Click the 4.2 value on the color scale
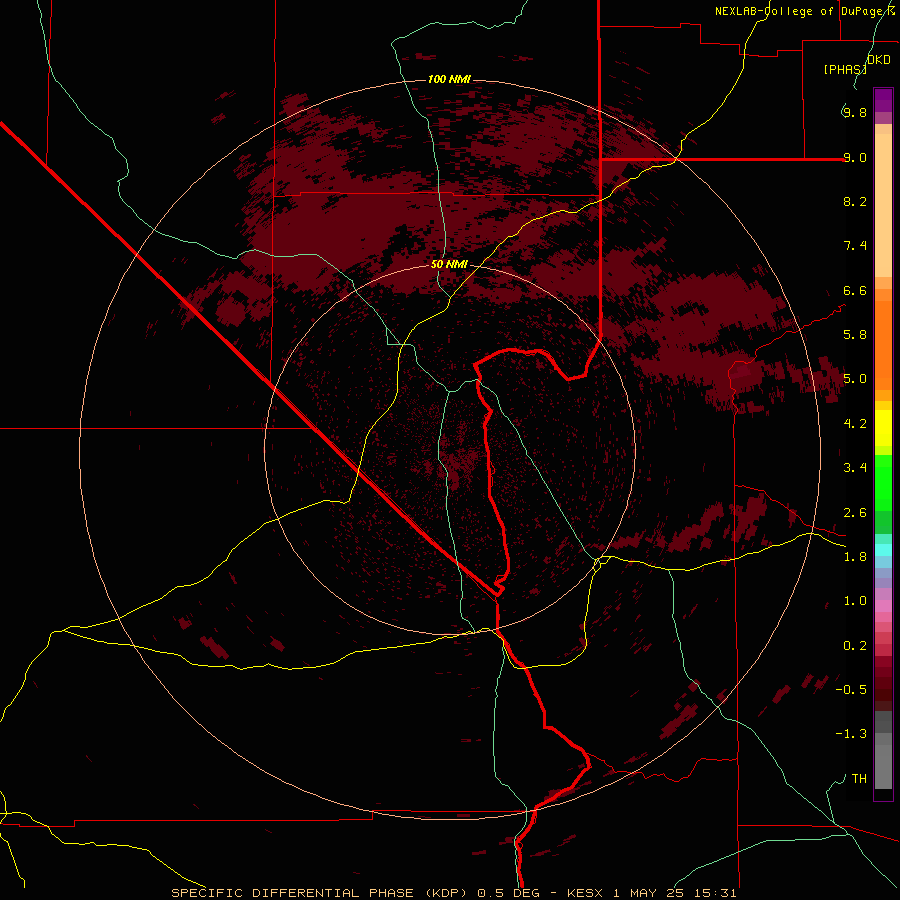The image size is (900, 900). [x=855, y=423]
